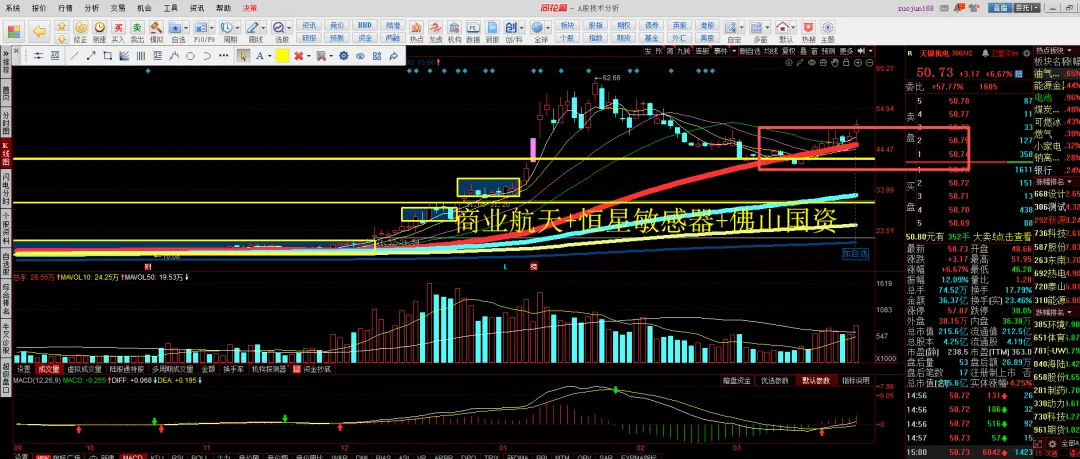Click the 修正 toolbar icon
Screen dimensions: 1080x459
click(x=81, y=31)
